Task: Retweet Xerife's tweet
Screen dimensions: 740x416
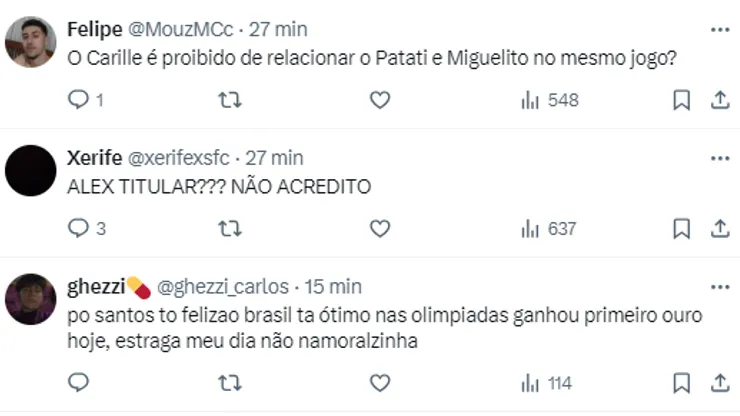Action: (229, 229)
